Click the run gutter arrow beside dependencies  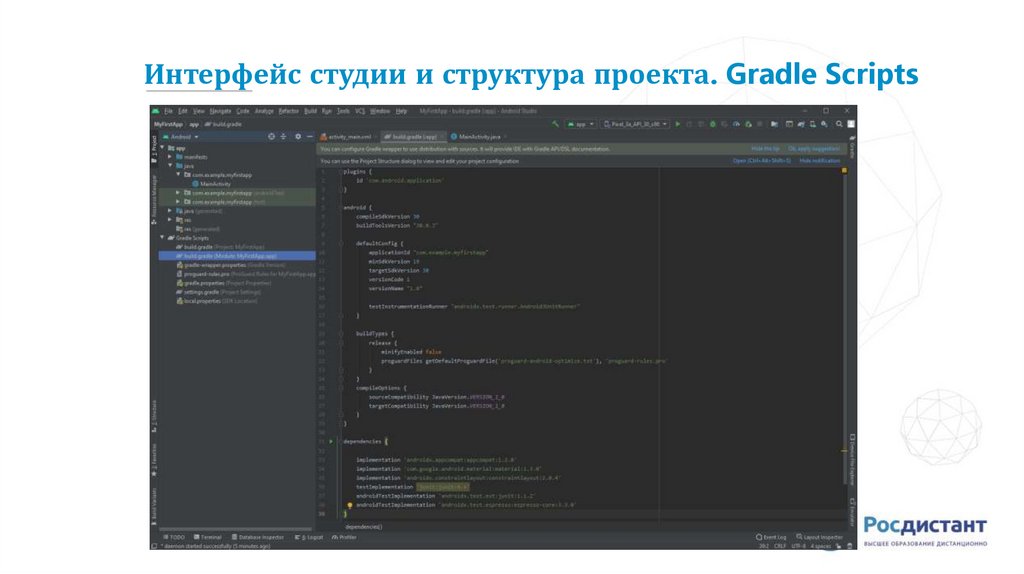point(331,441)
